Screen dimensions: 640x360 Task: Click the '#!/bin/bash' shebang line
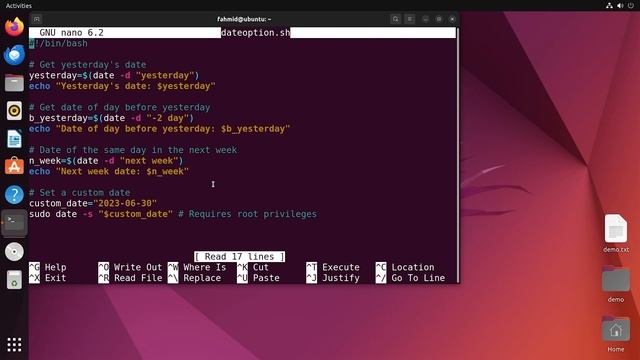coord(58,43)
